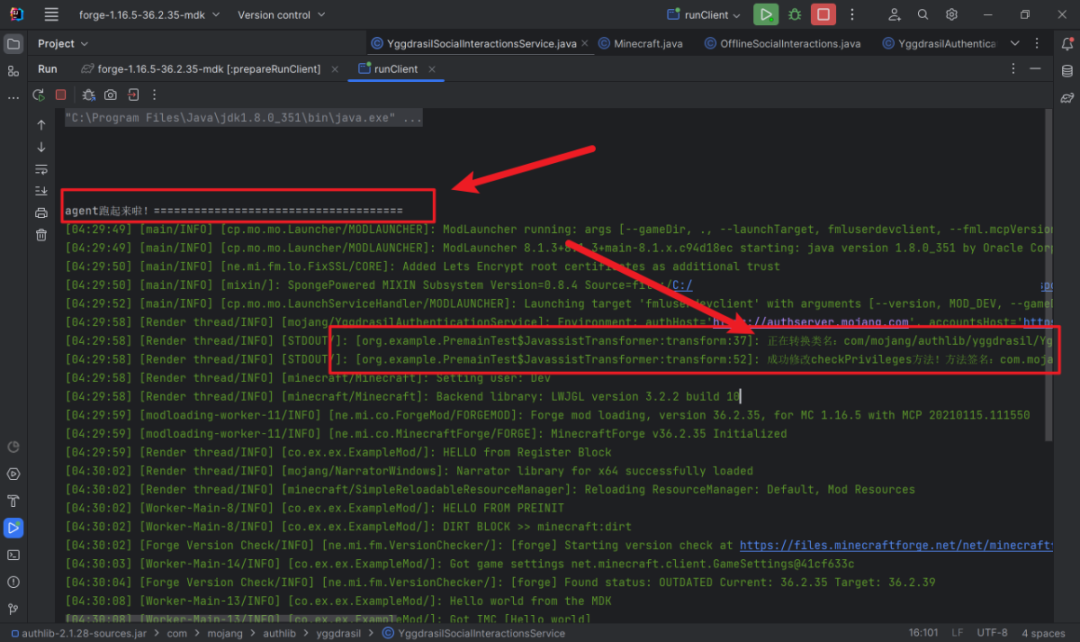Viewport: 1080px width, 642px height.
Task: Stop process with red square in Run toolbar
Action: click(x=61, y=94)
